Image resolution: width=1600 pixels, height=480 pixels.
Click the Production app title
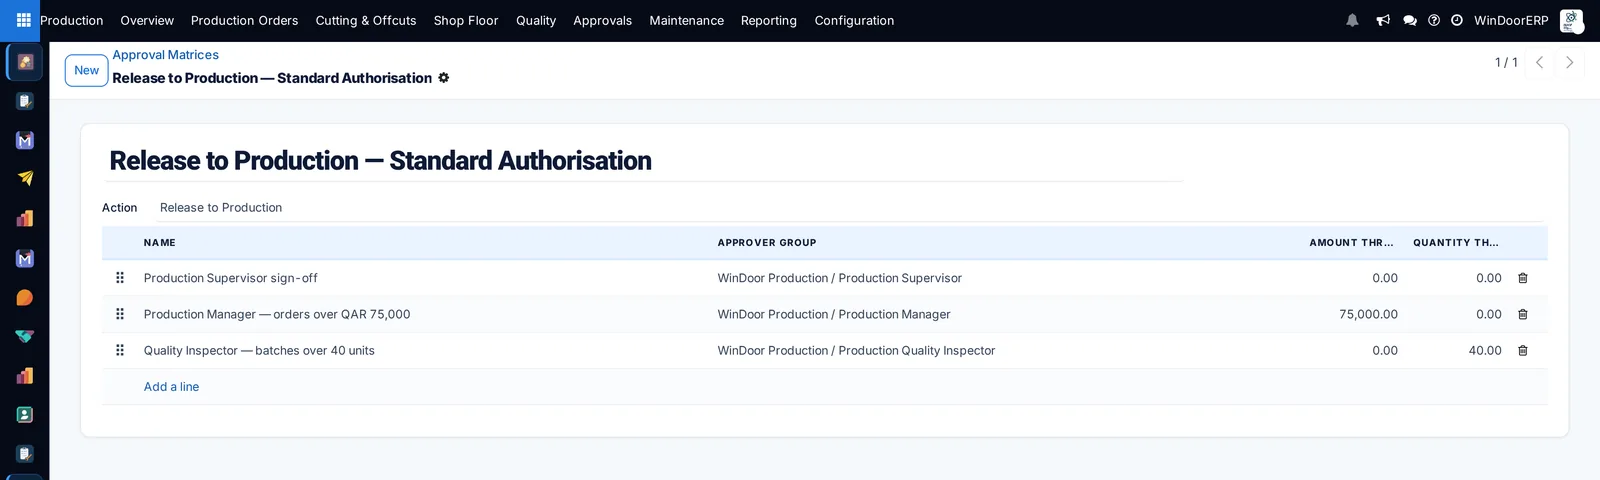[71, 20]
